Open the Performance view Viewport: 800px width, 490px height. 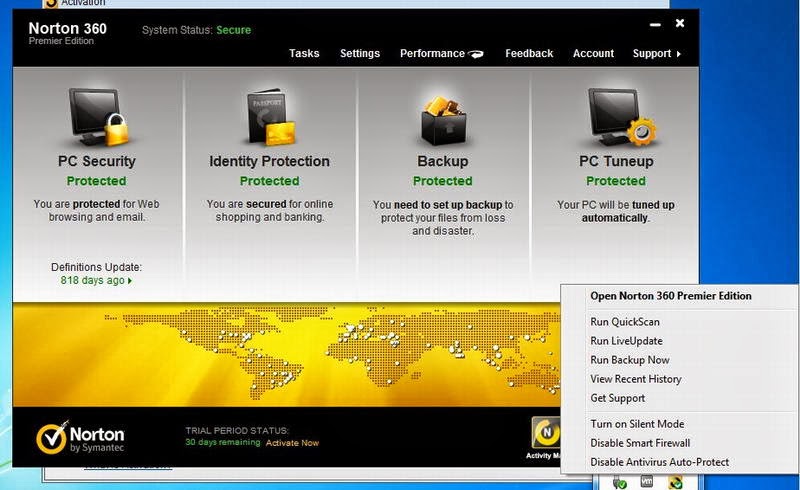(432, 54)
